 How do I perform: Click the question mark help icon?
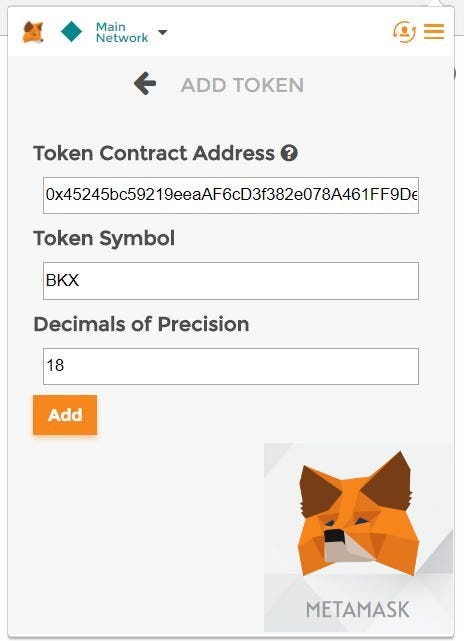tap(289, 153)
